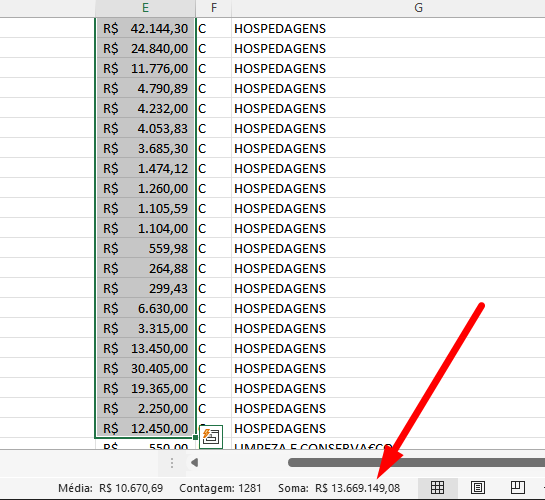The height and width of the screenshot is (500, 545).
Task: Select the cell with 19.365,00
Action: (x=146, y=388)
